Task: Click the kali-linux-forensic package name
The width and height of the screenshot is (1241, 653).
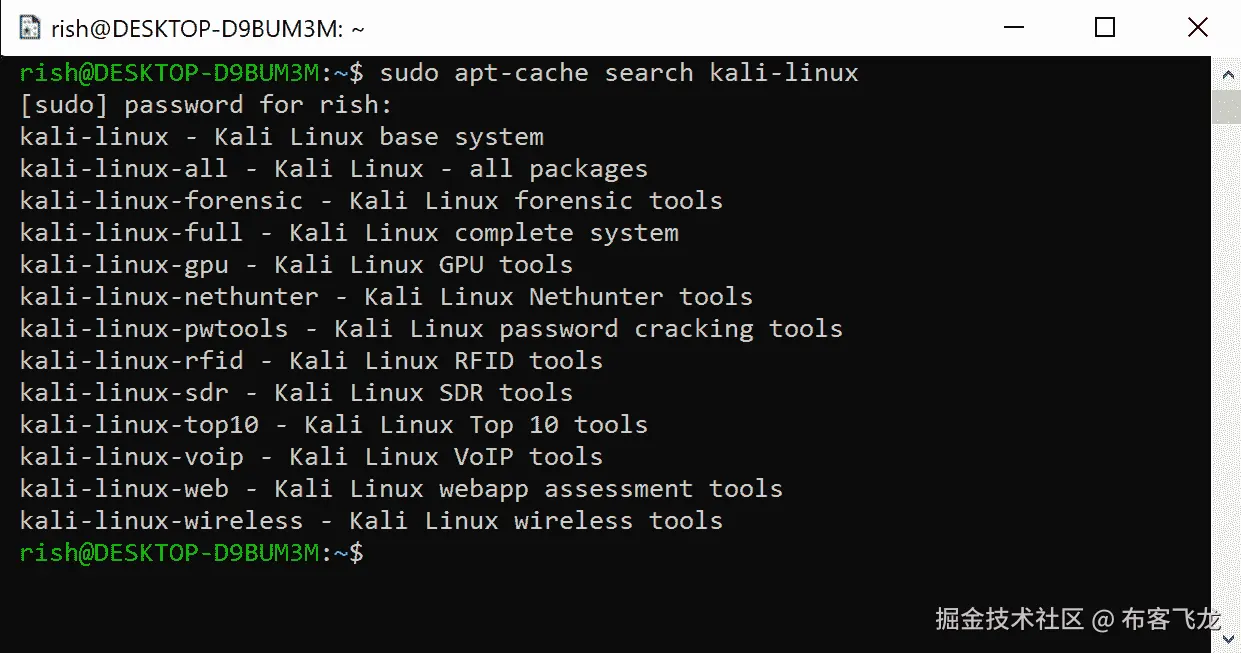Action: tap(161, 201)
